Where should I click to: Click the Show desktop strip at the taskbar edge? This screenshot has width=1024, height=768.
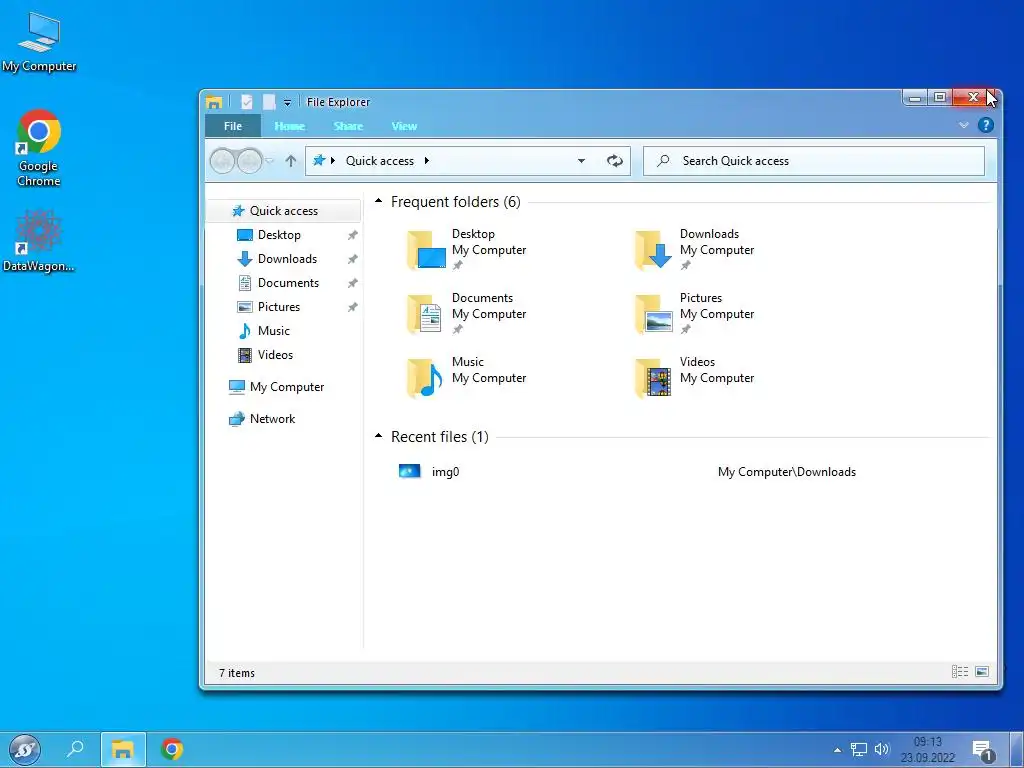pyautogui.click(x=1016, y=750)
